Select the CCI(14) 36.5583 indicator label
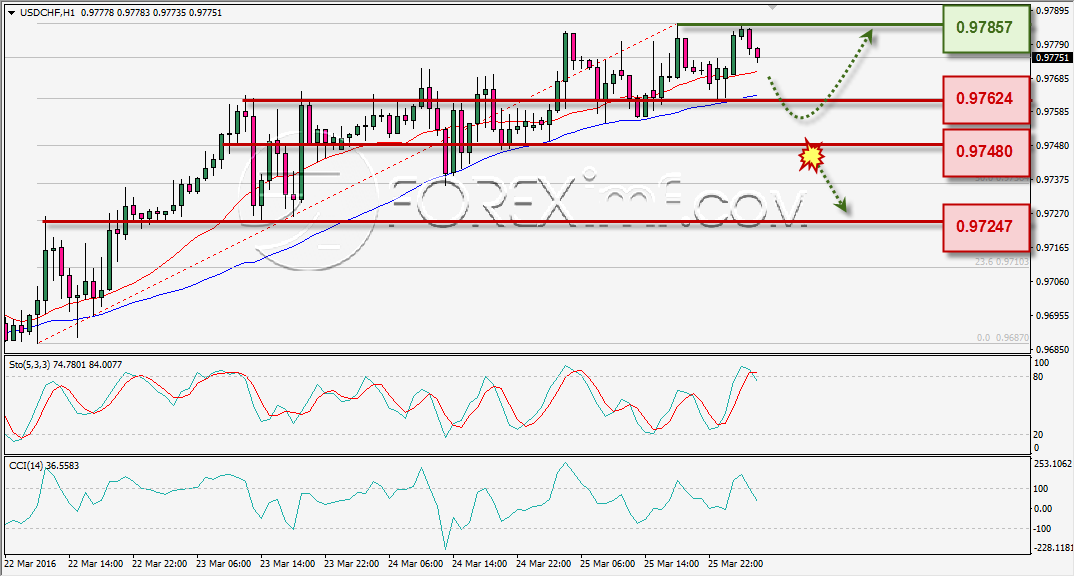Viewport: 1075px width, 577px height. 44,466
